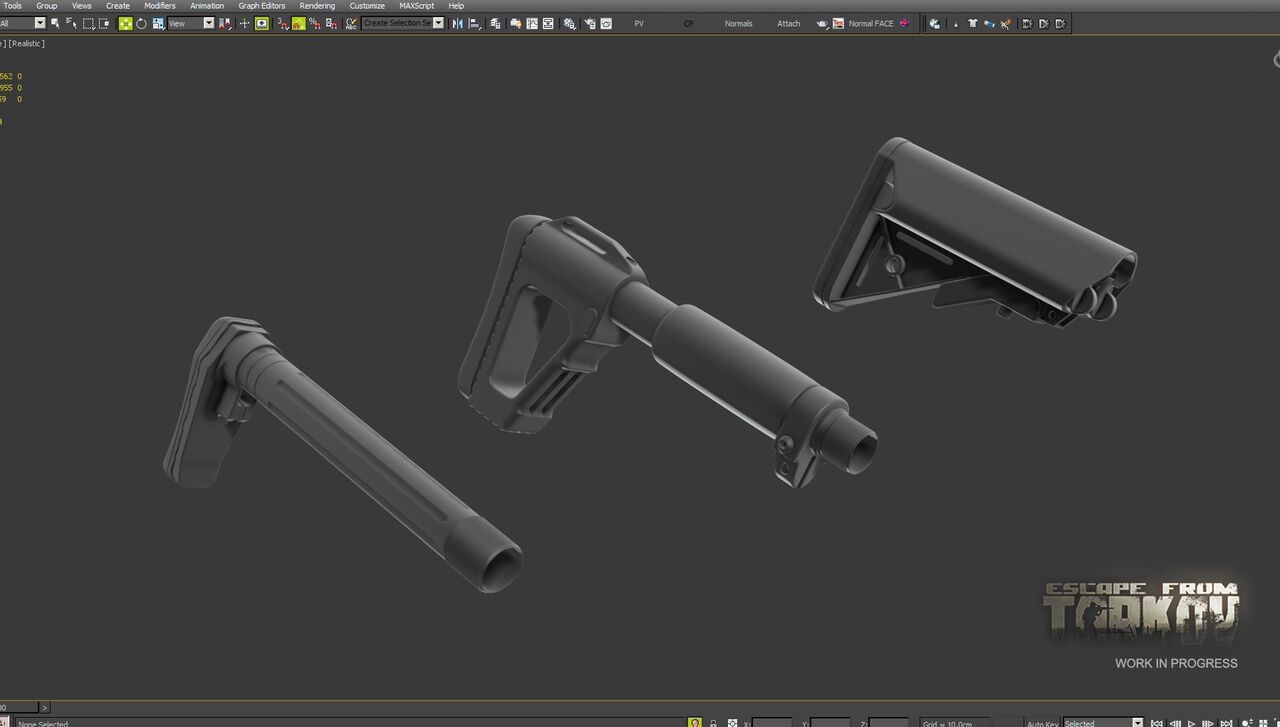Click the Mirror tool icon
Image resolution: width=1280 pixels, height=727 pixels.
tap(458, 23)
